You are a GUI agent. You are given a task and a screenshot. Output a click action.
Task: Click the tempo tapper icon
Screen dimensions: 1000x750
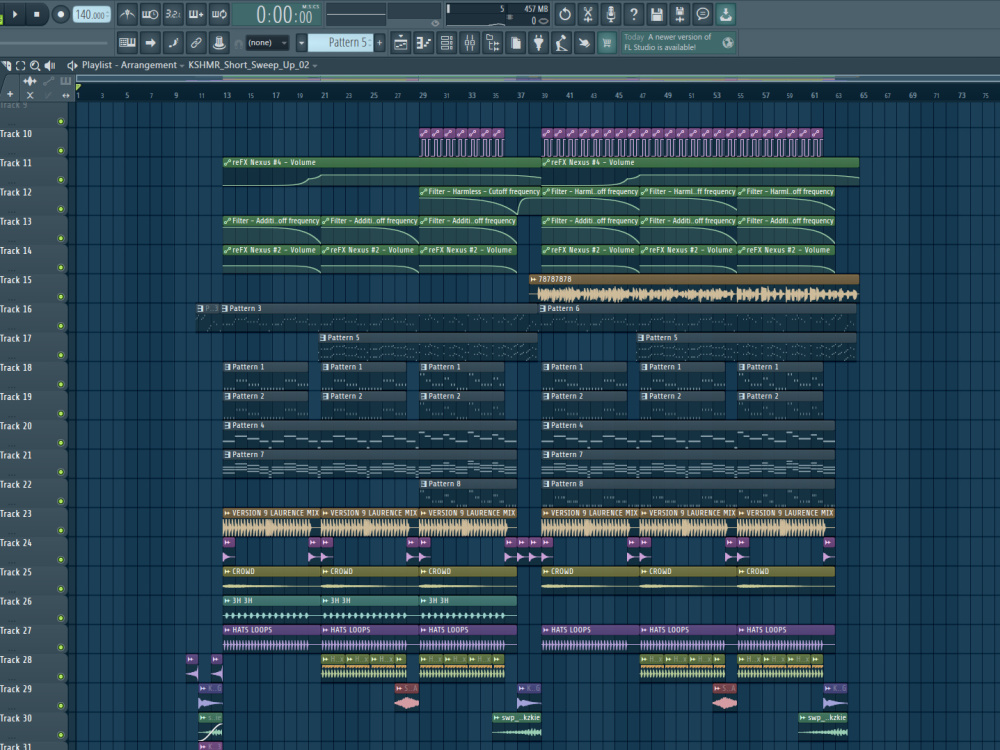click(561, 43)
